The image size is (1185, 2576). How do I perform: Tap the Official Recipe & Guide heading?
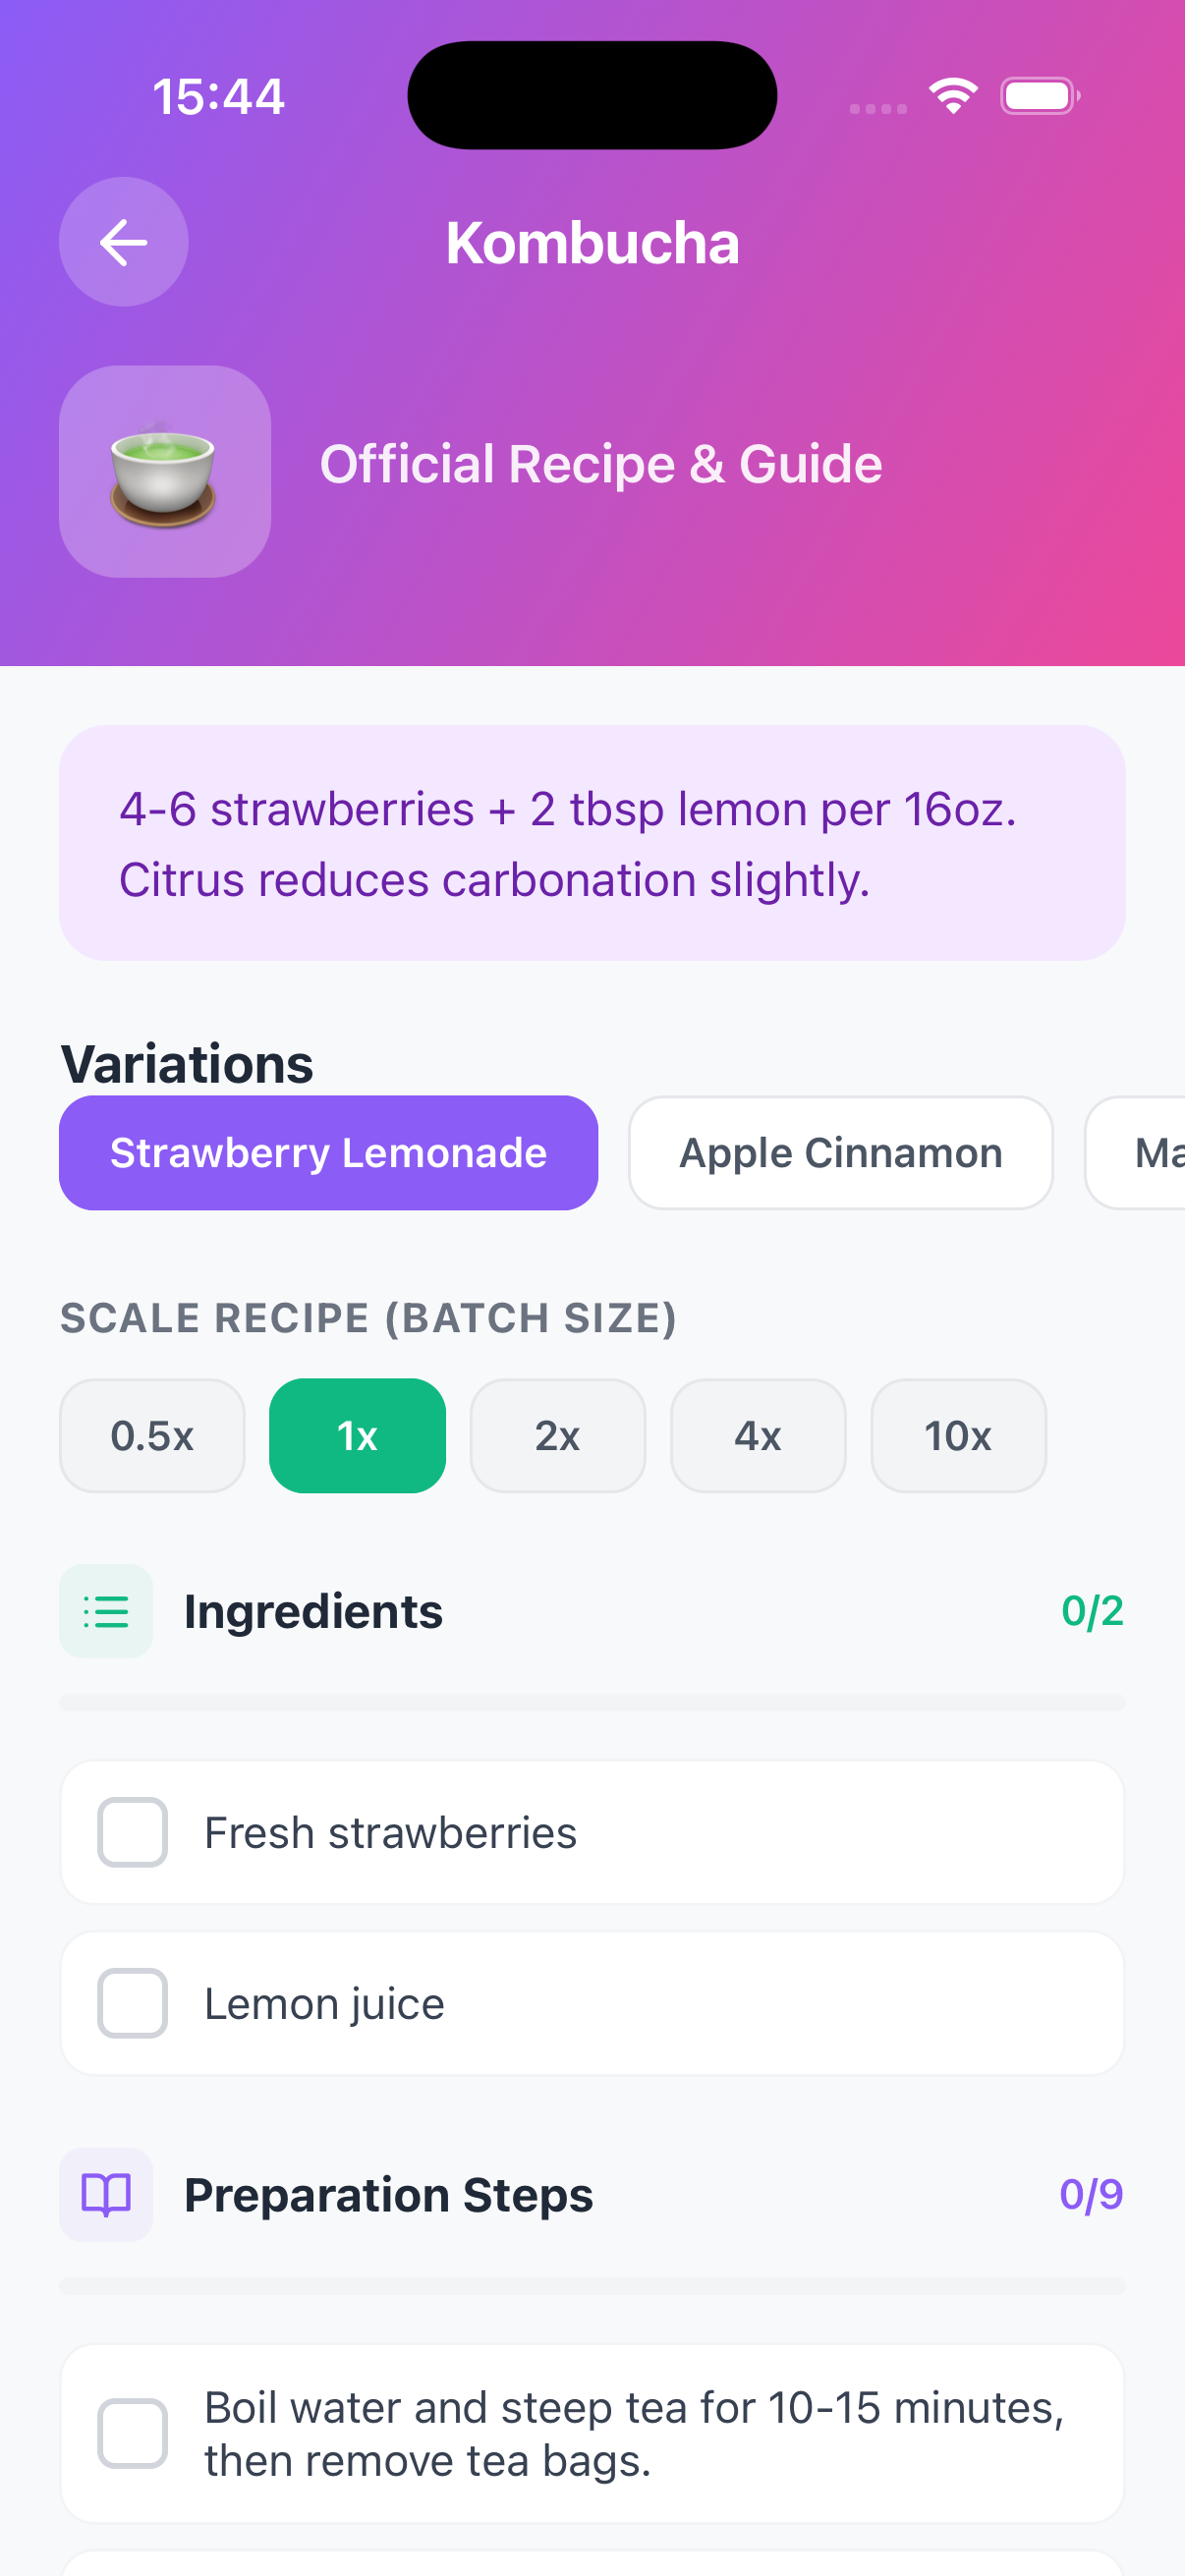pos(600,462)
